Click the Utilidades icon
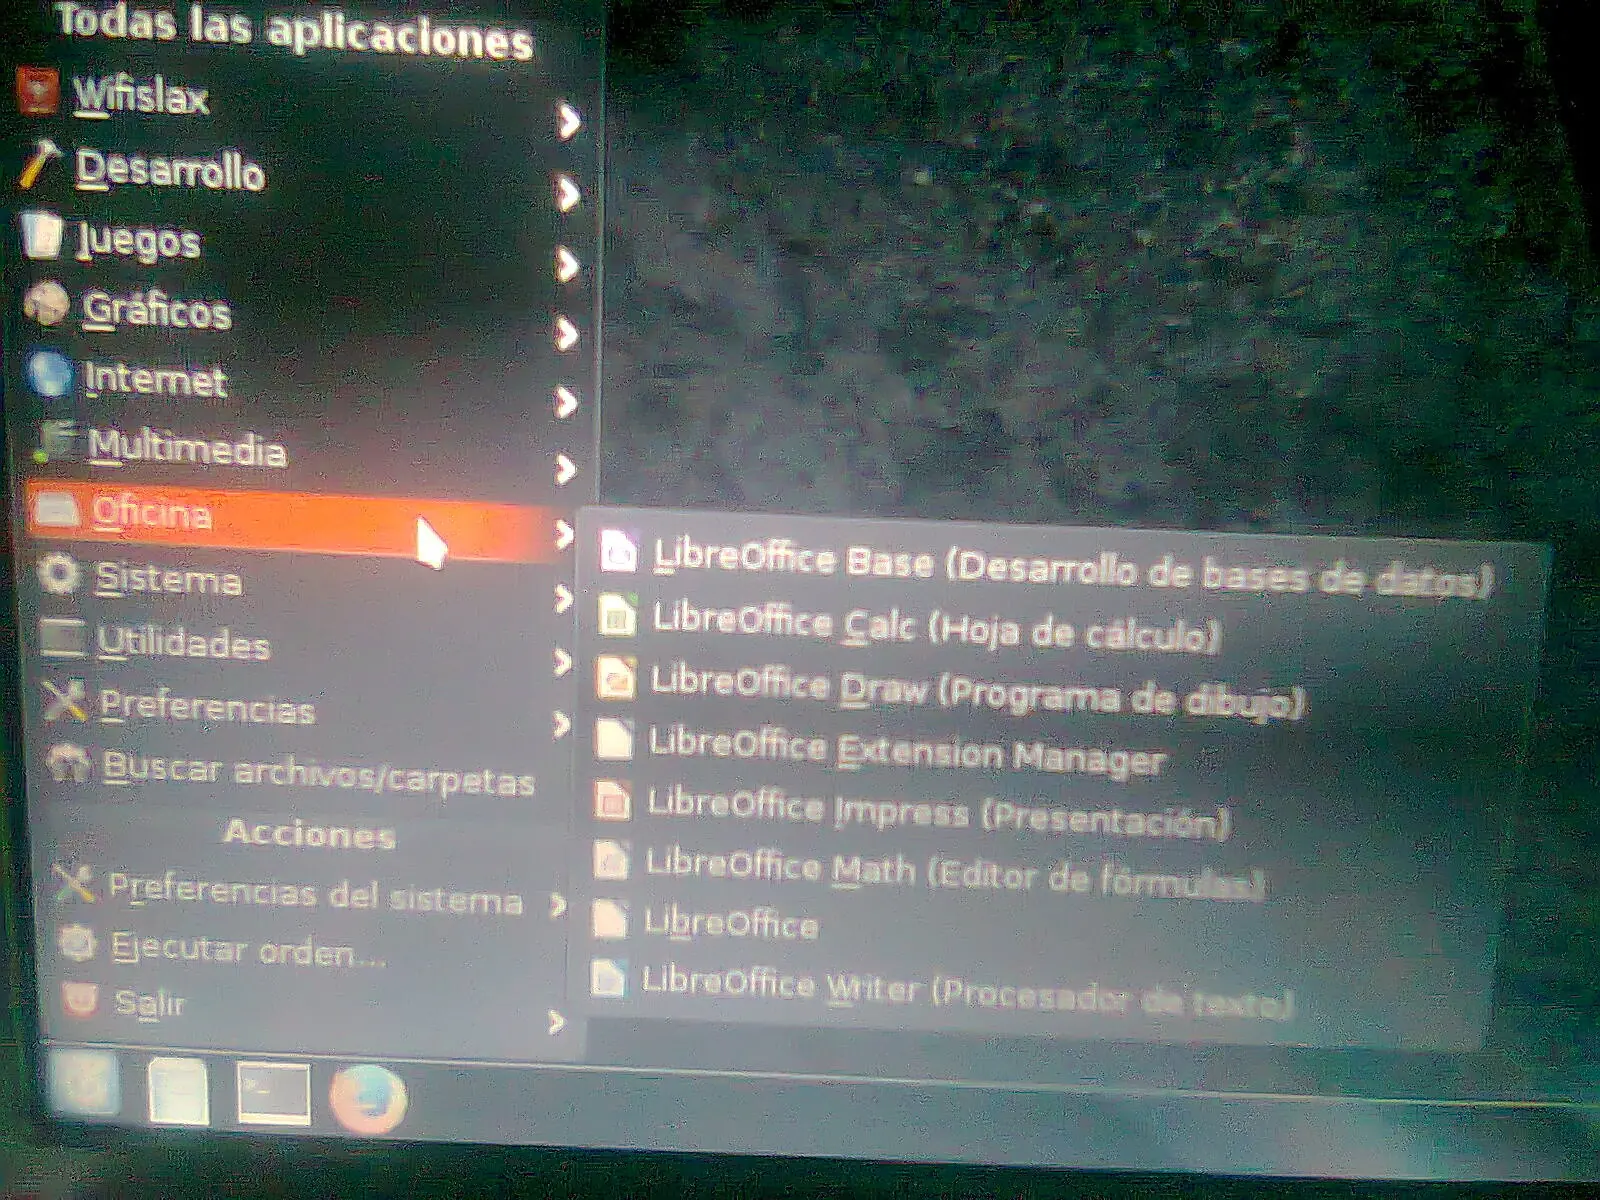The width and height of the screenshot is (1600, 1200). click(62, 640)
